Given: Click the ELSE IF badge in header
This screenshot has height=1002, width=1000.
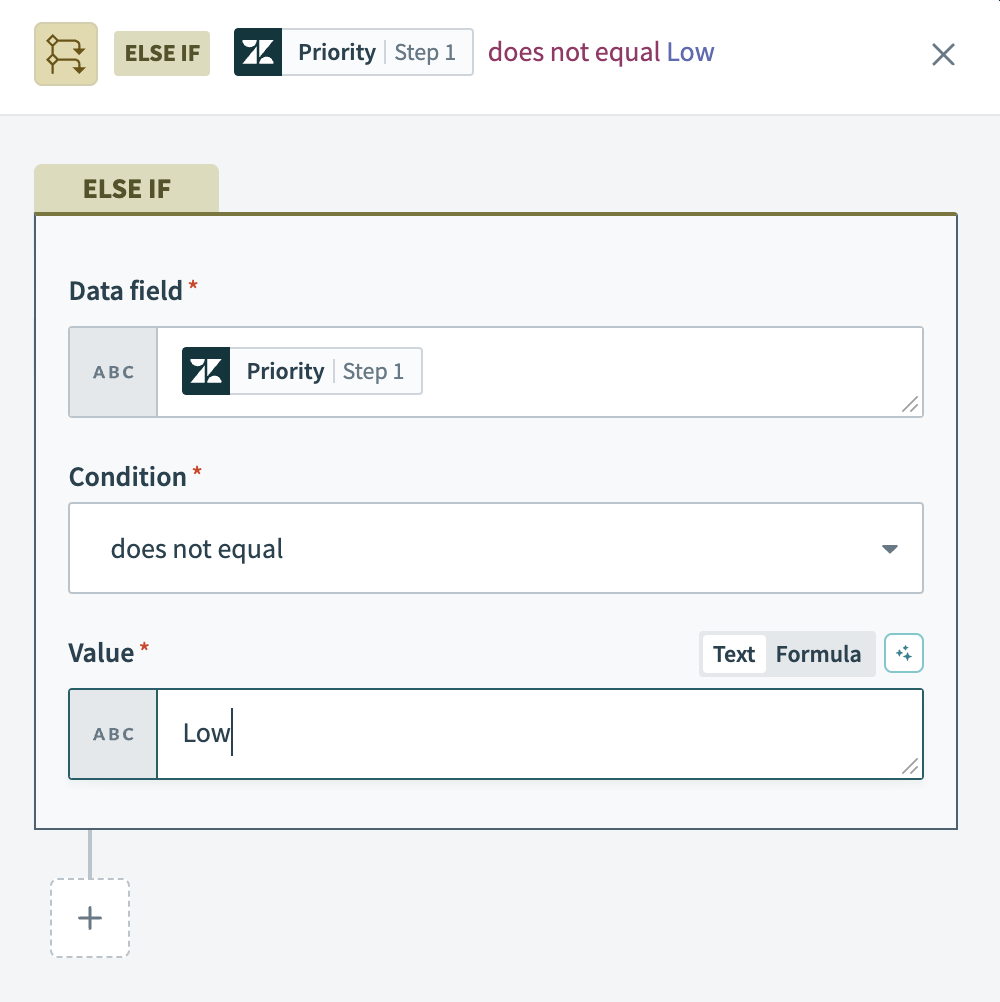Looking at the screenshot, I should click(162, 53).
